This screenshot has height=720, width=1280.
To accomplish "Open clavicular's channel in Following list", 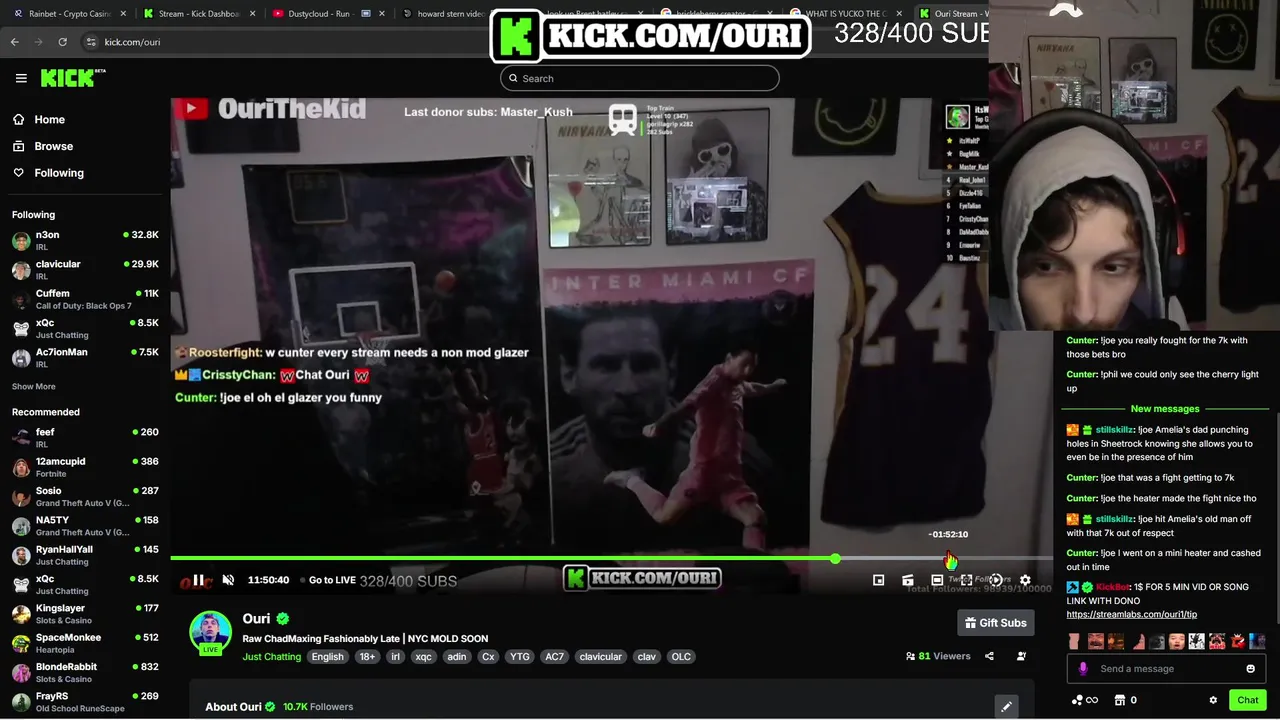I will tap(85, 270).
